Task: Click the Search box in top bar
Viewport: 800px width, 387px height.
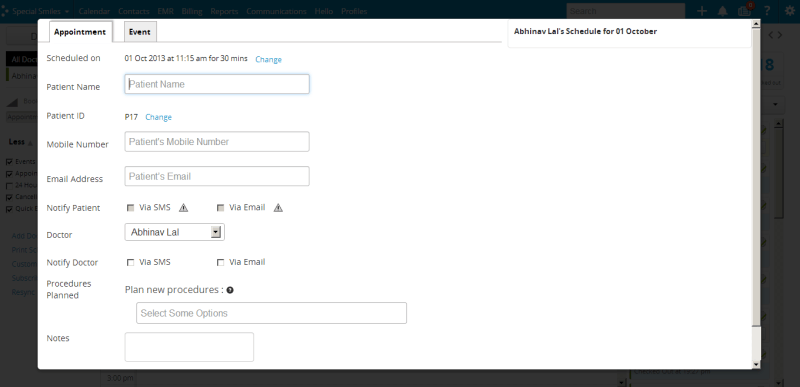Action: (x=626, y=11)
